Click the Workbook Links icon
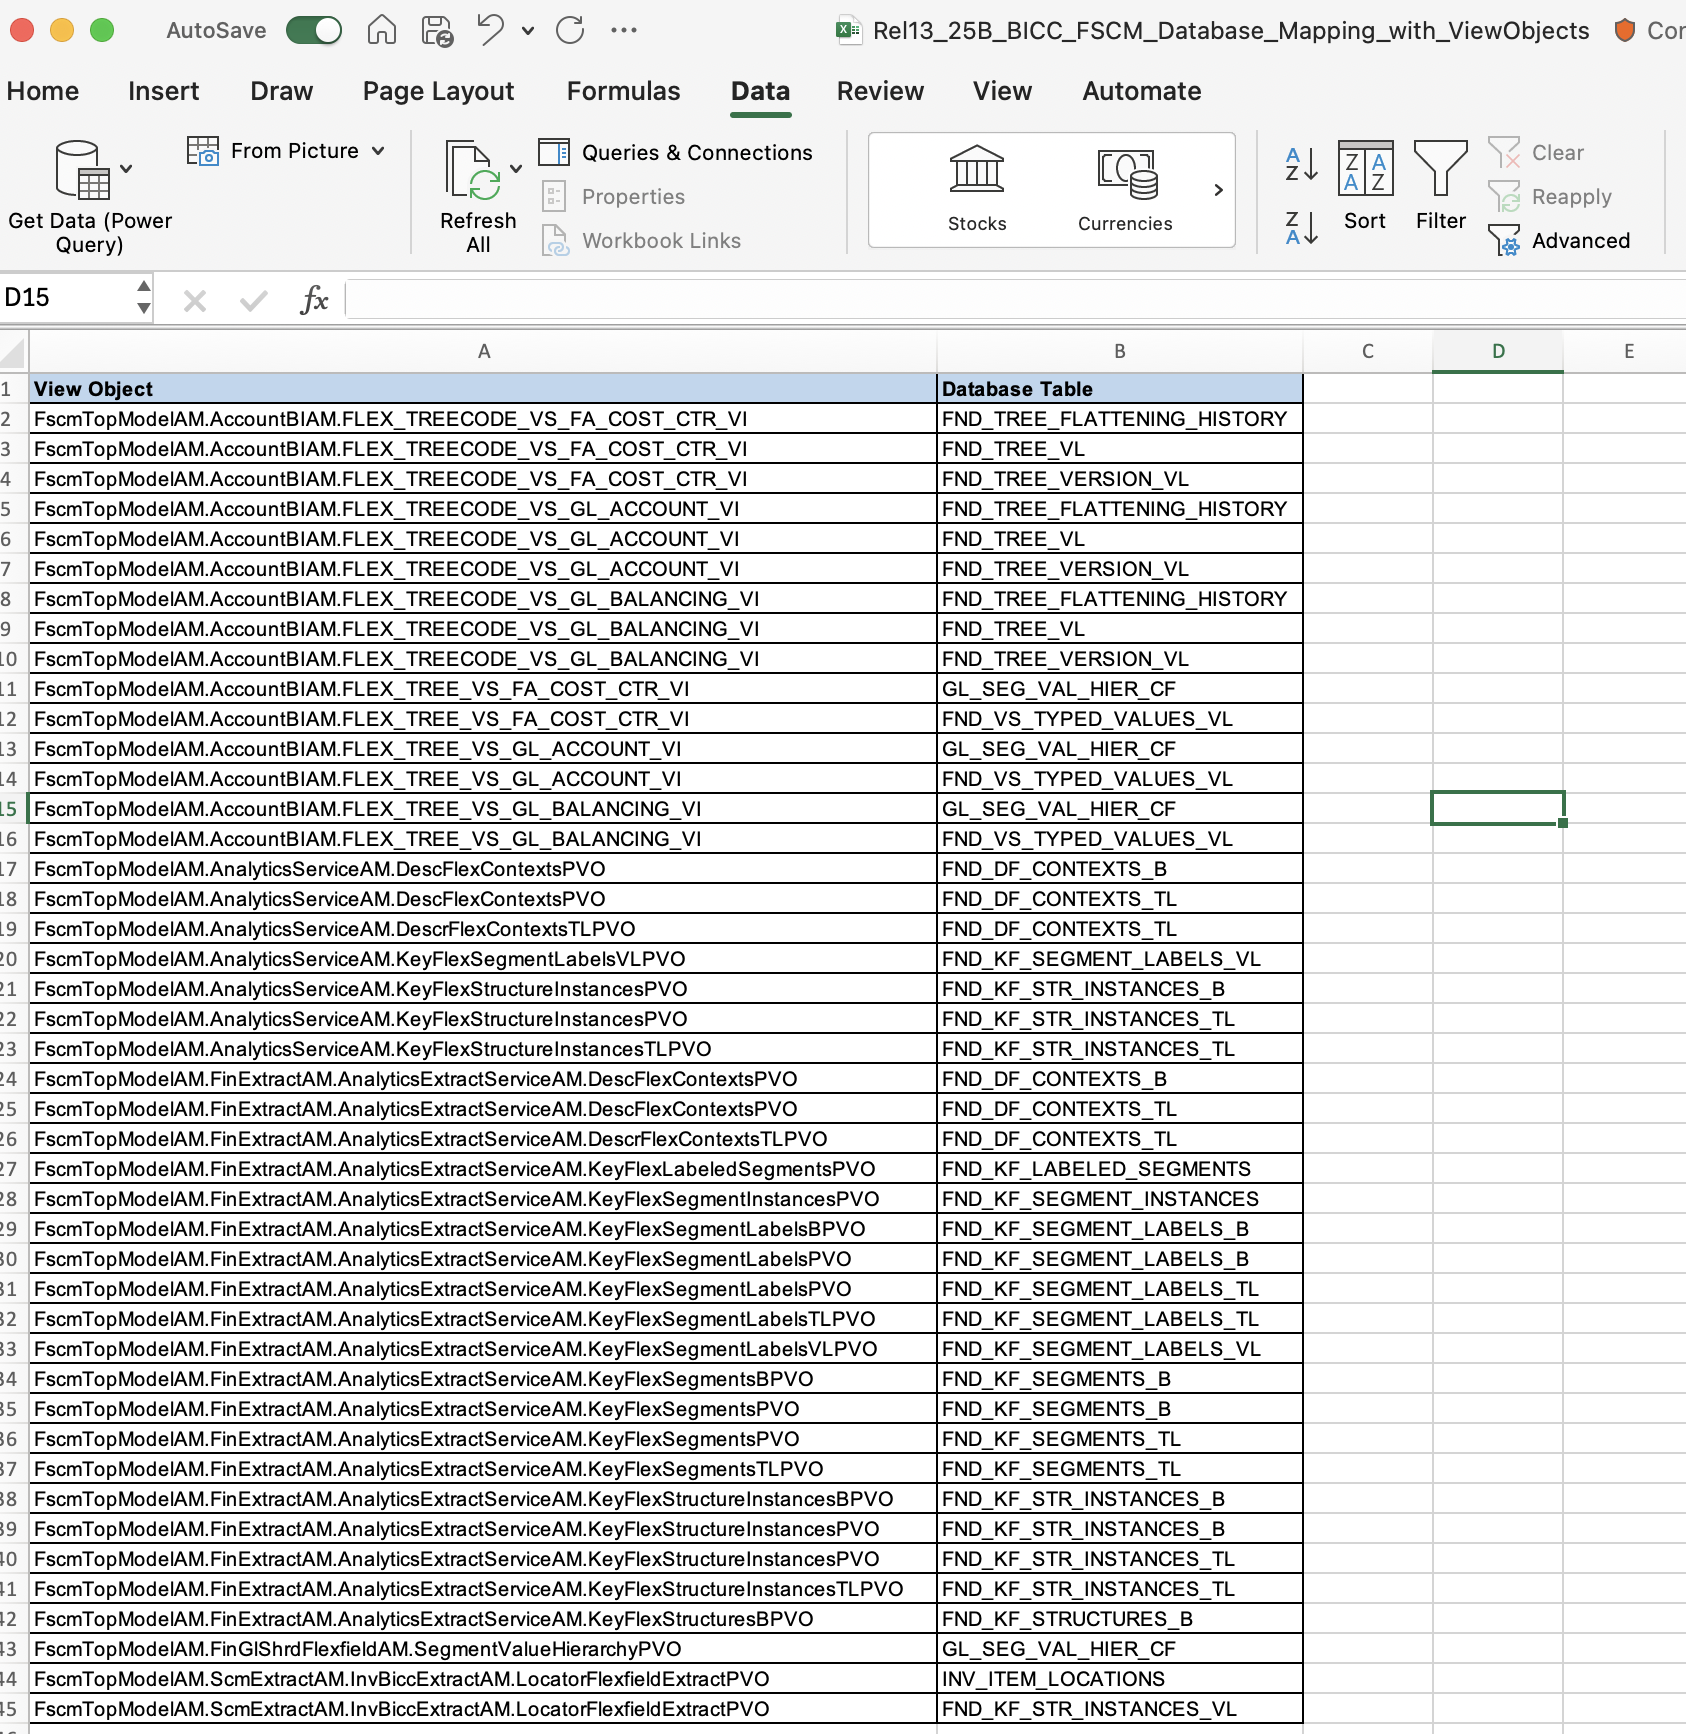 click(x=556, y=240)
